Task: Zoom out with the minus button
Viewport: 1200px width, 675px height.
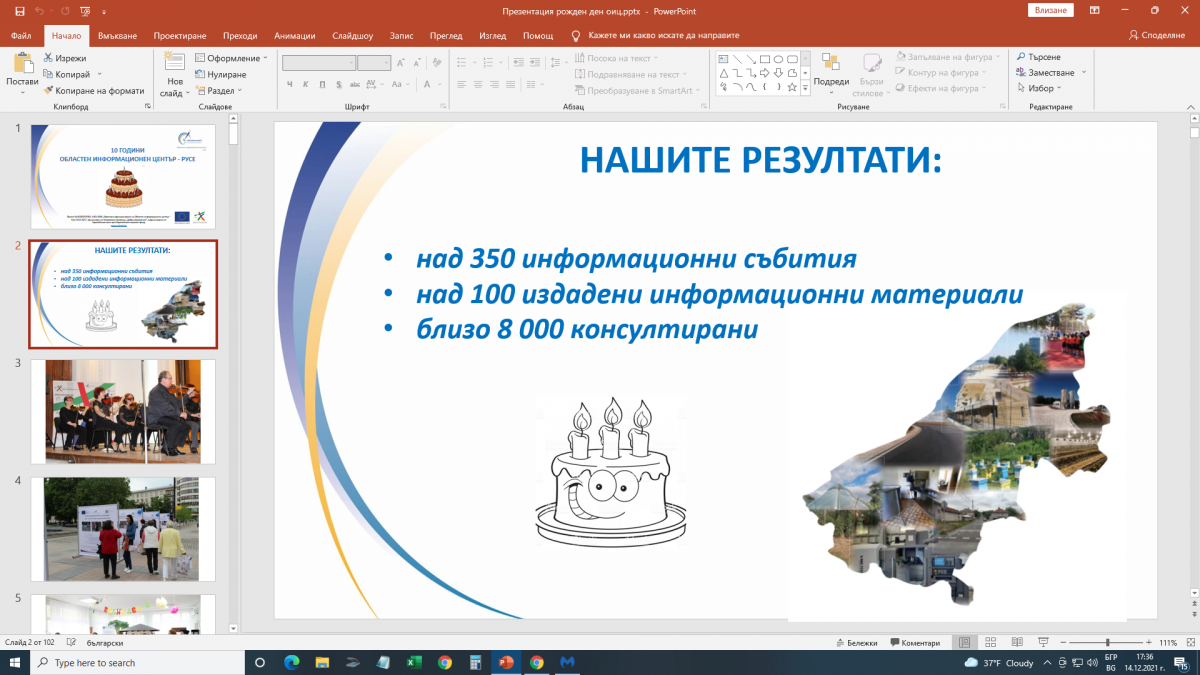Action: tap(1064, 643)
